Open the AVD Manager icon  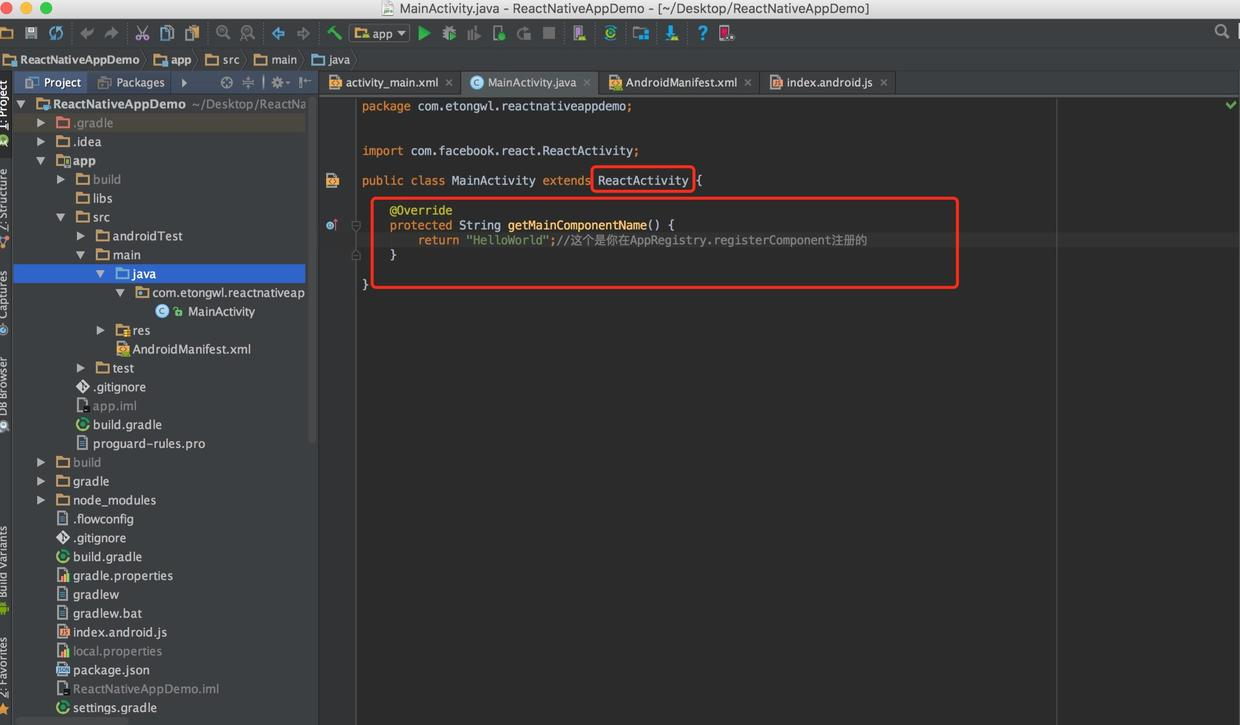point(579,33)
